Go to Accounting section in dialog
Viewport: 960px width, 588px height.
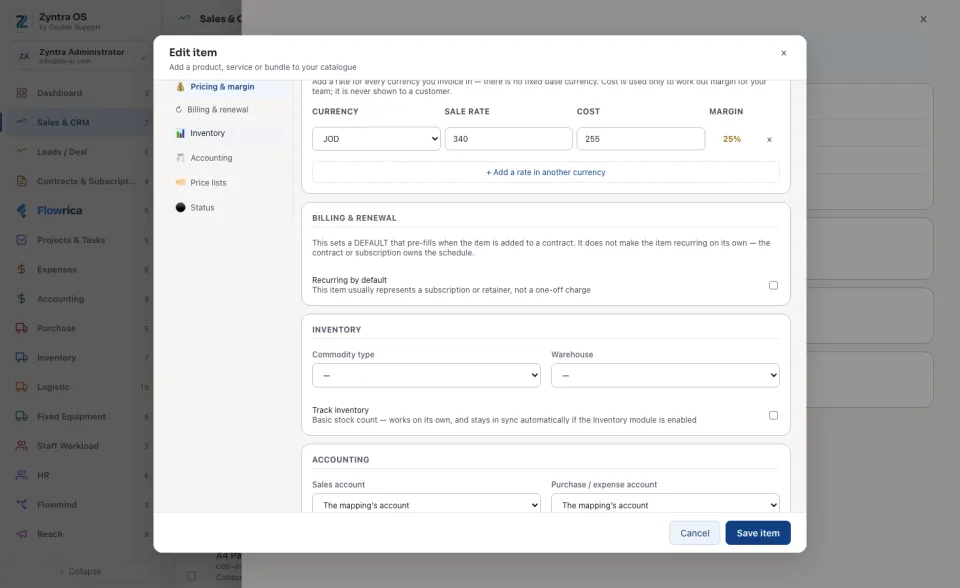pos(211,157)
